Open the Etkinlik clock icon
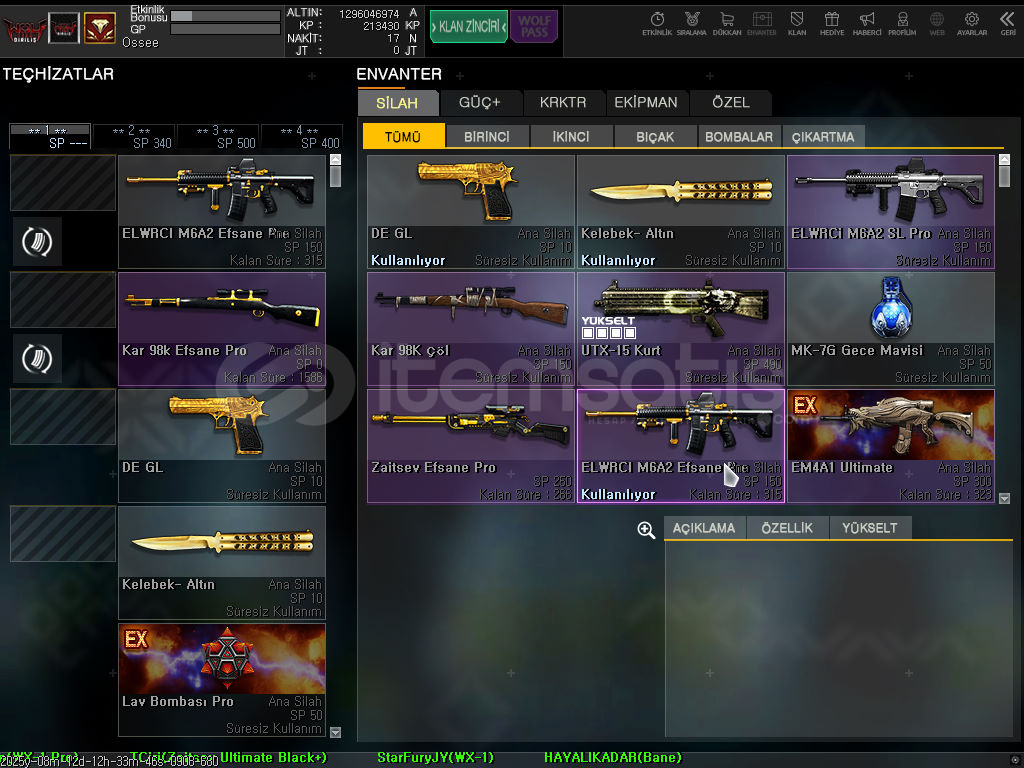The width and height of the screenshot is (1024, 768). (657, 23)
